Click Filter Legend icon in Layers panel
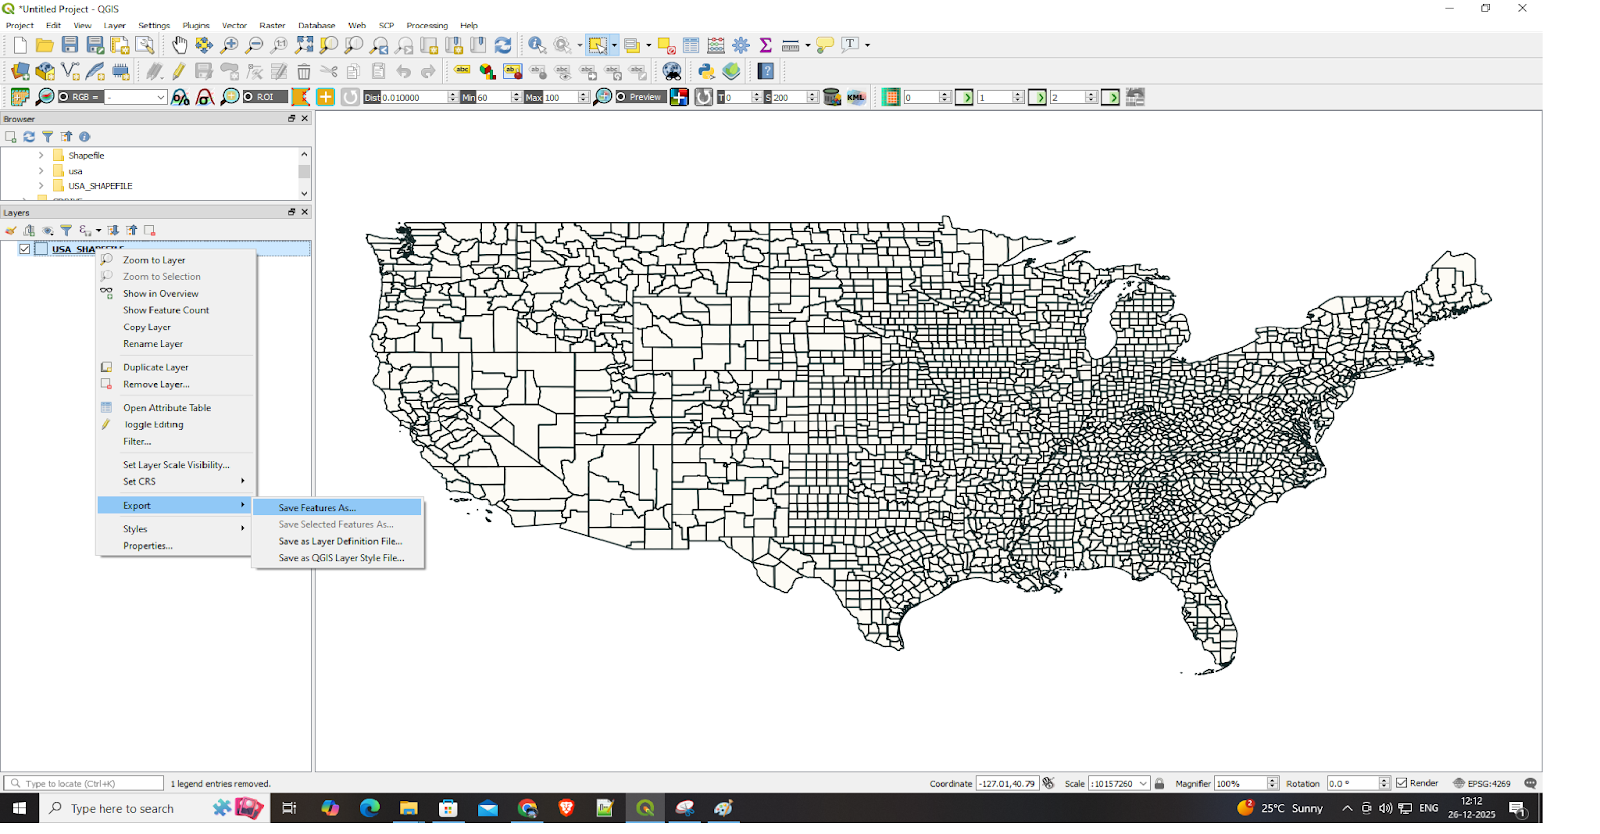 pyautogui.click(x=66, y=231)
